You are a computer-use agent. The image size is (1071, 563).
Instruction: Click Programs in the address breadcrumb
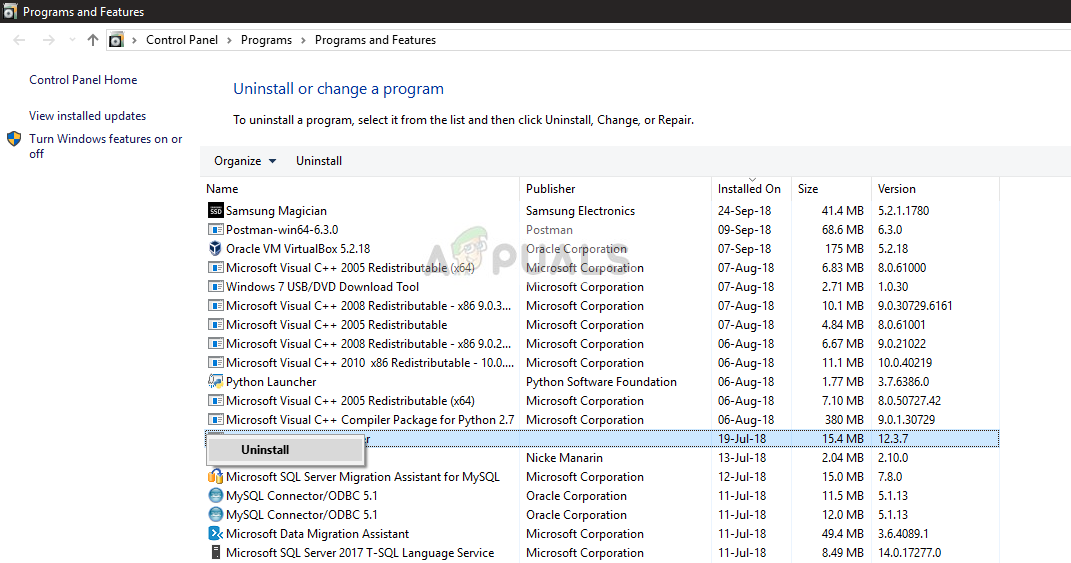(266, 40)
